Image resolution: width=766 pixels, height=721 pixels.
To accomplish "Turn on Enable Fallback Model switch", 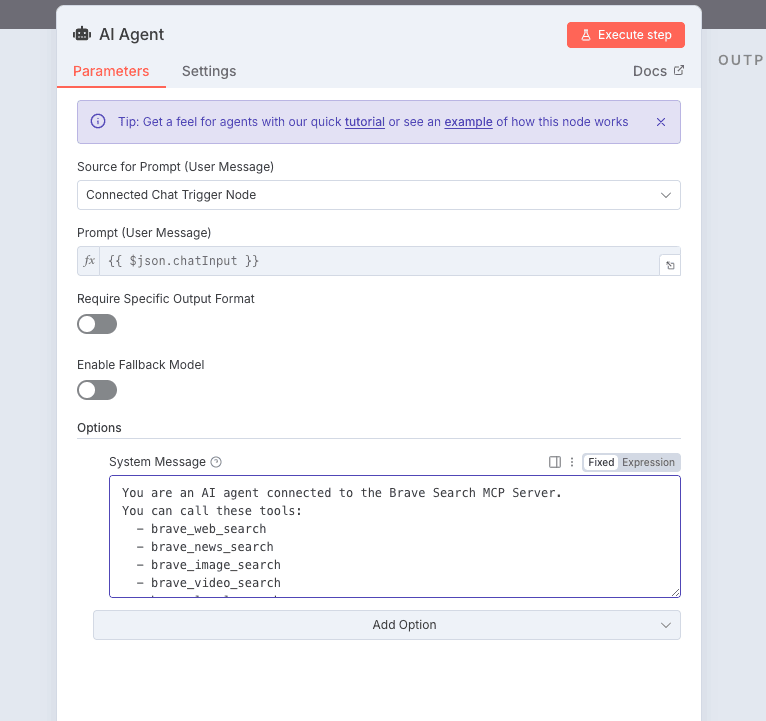I will pos(97,390).
